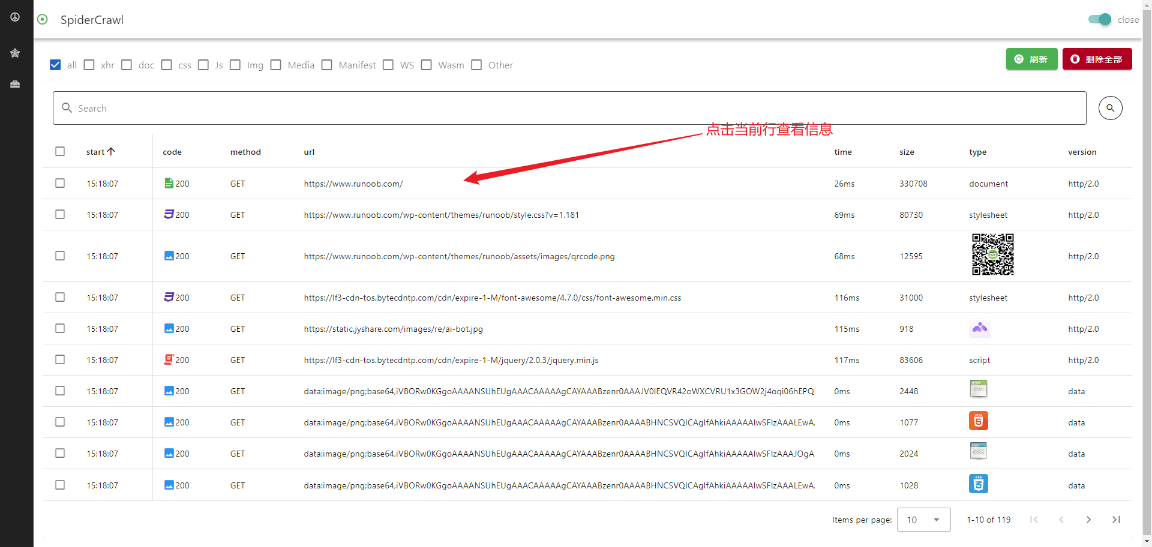The height and width of the screenshot is (547, 1152).
Task: Click the green 刷新 refresh button
Action: (1031, 59)
